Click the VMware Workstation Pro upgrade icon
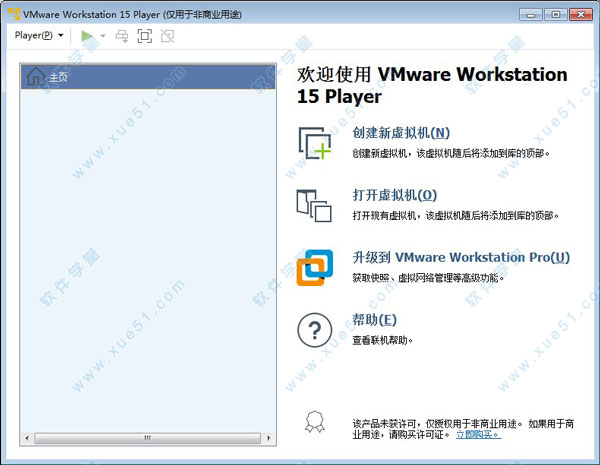This screenshot has height=465, width=600. tap(315, 268)
